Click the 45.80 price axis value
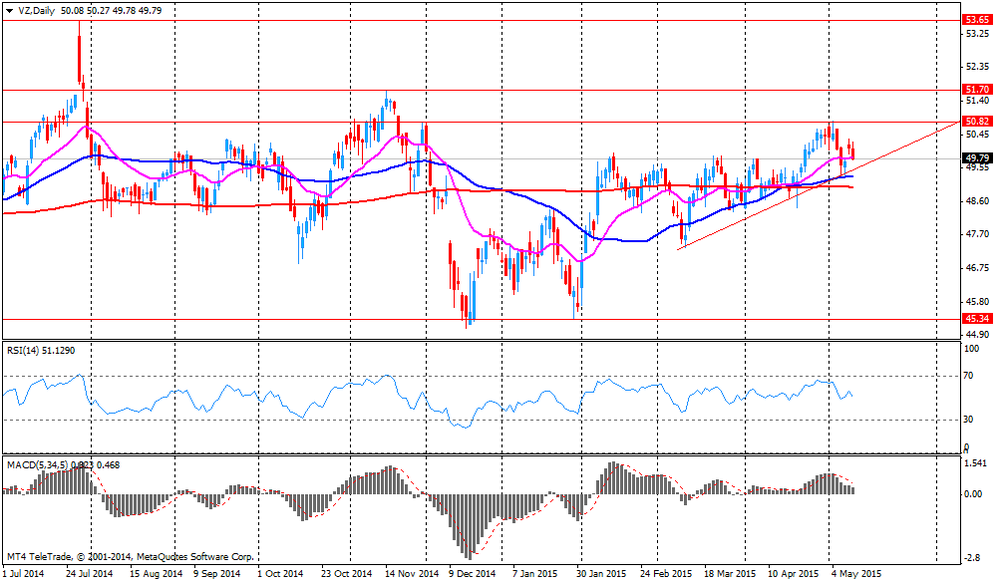Screen dimensions: 1000x582 [978, 302]
